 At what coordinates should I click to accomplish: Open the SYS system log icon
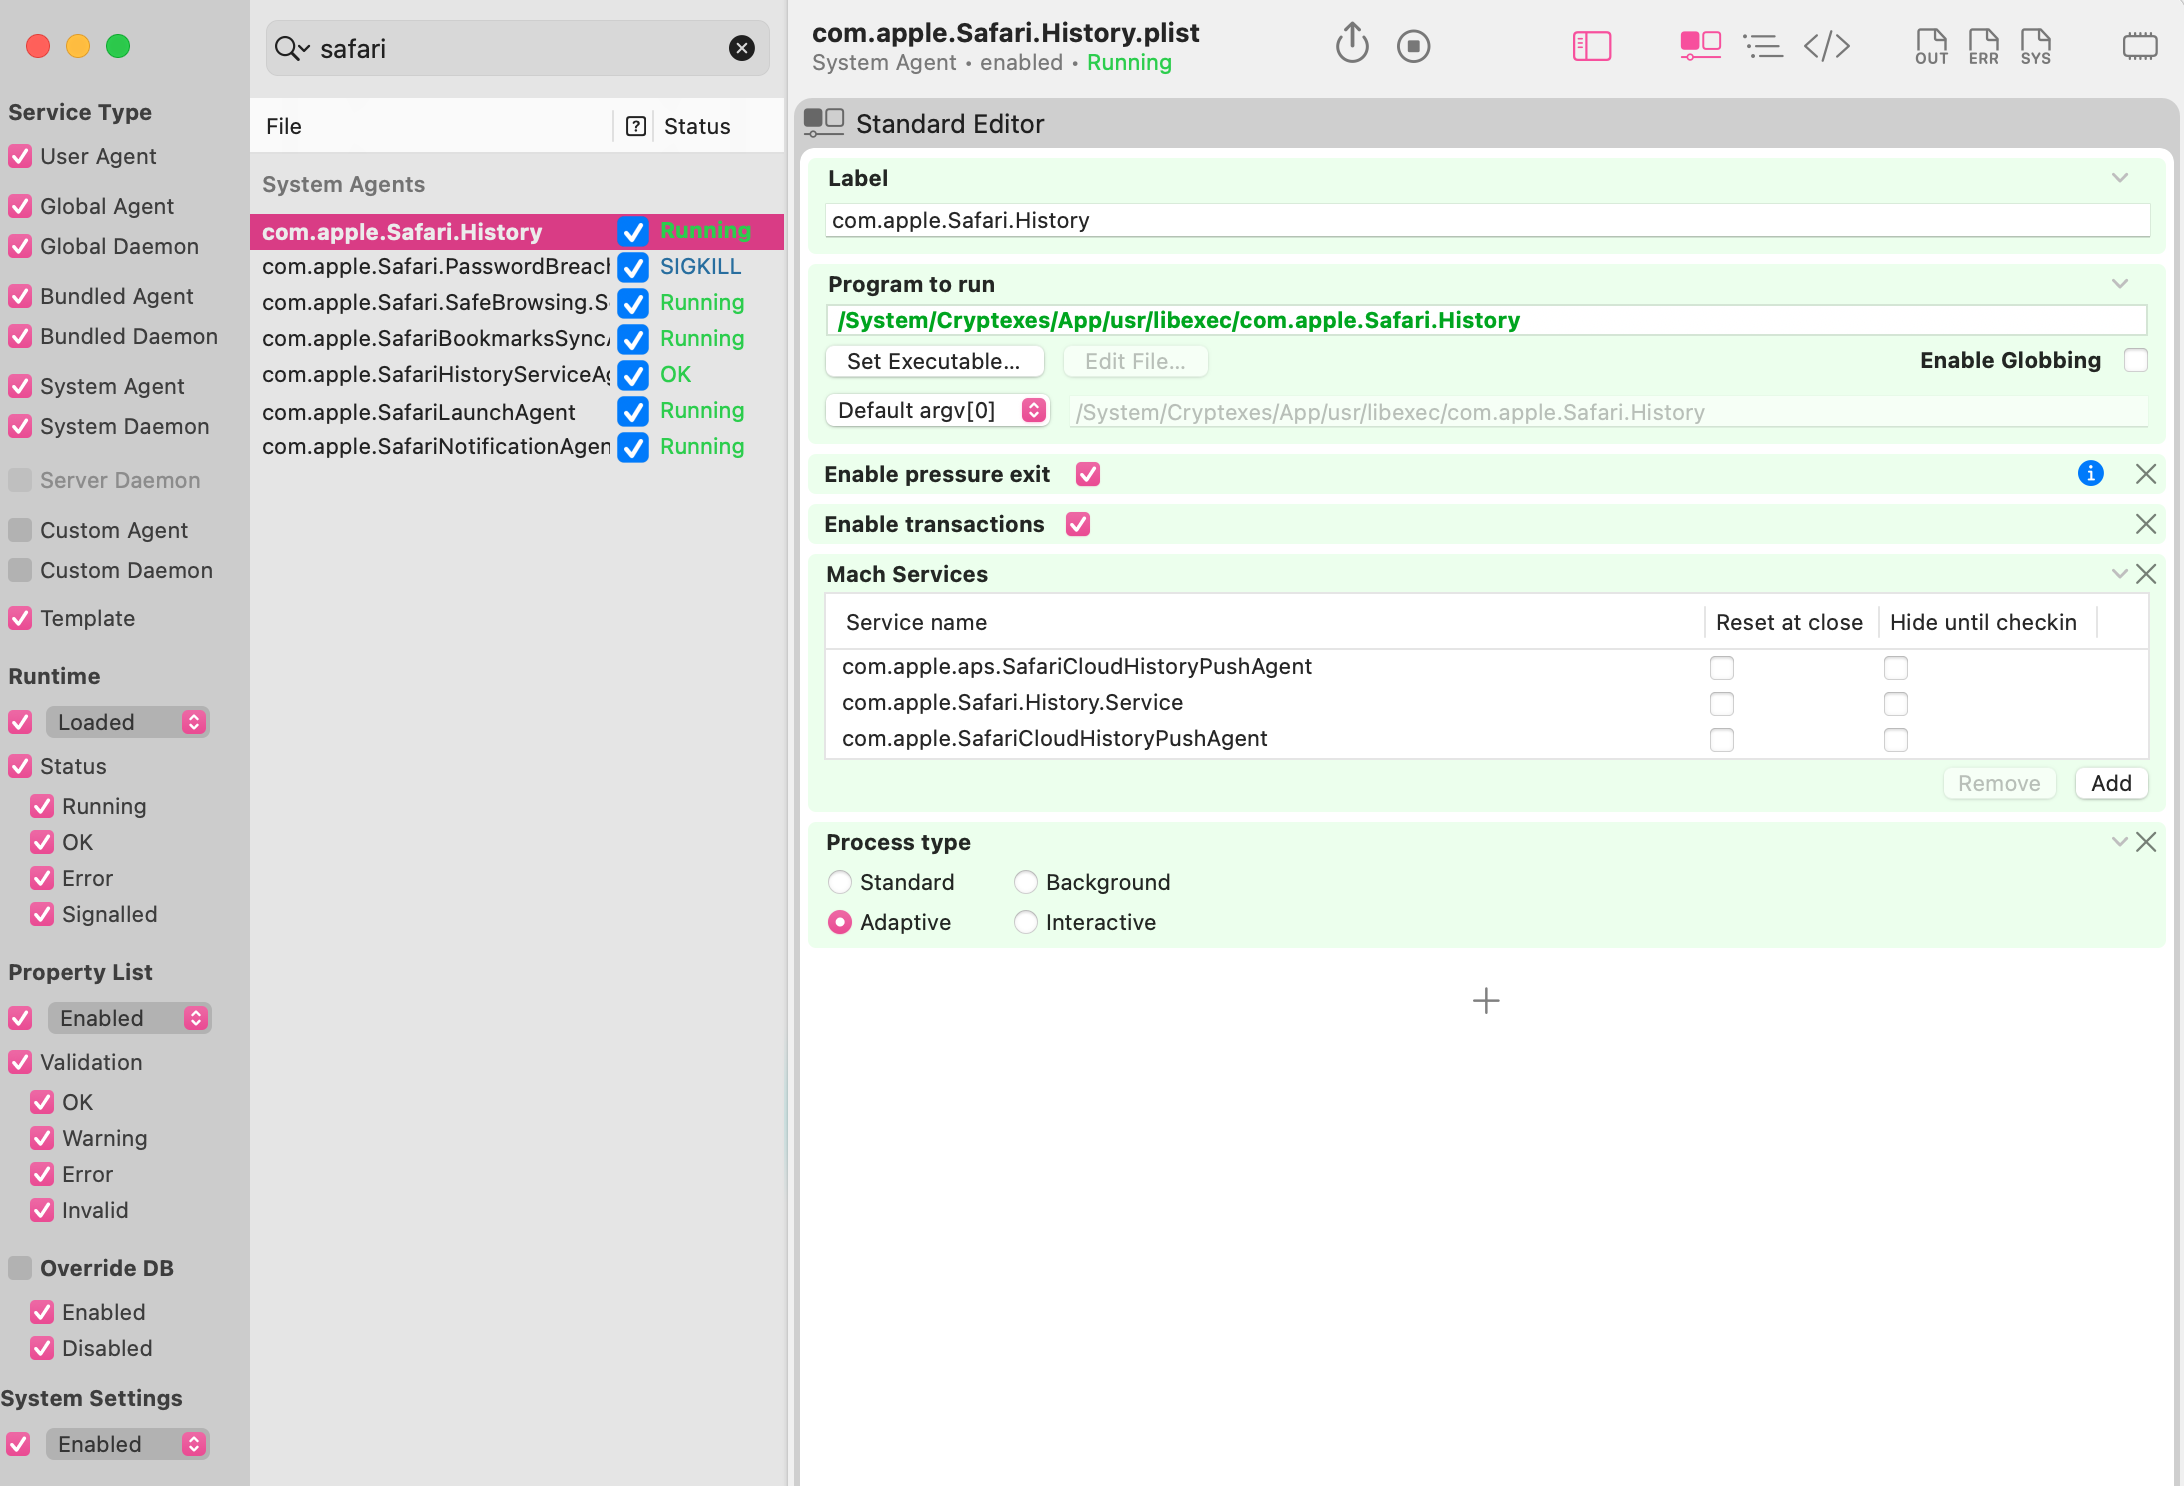point(2035,46)
